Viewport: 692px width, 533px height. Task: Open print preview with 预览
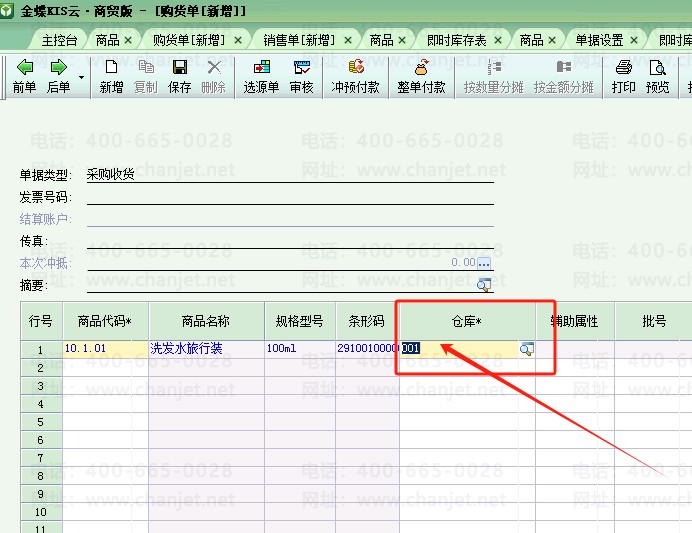click(x=658, y=76)
